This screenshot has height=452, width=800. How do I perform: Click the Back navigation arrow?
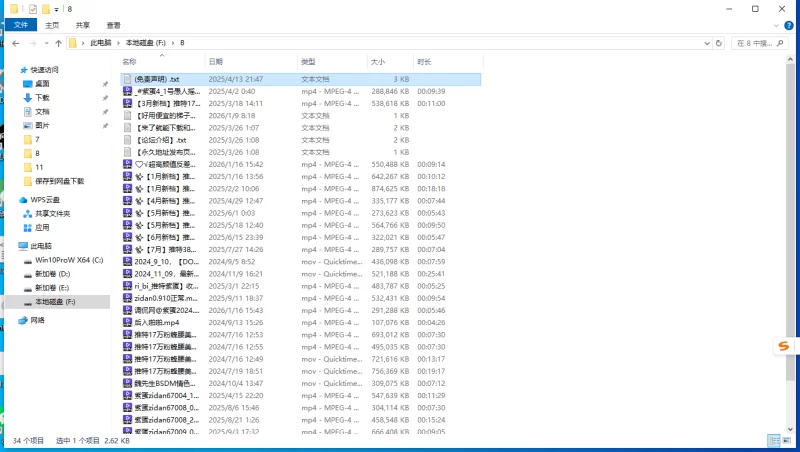[x=16, y=43]
